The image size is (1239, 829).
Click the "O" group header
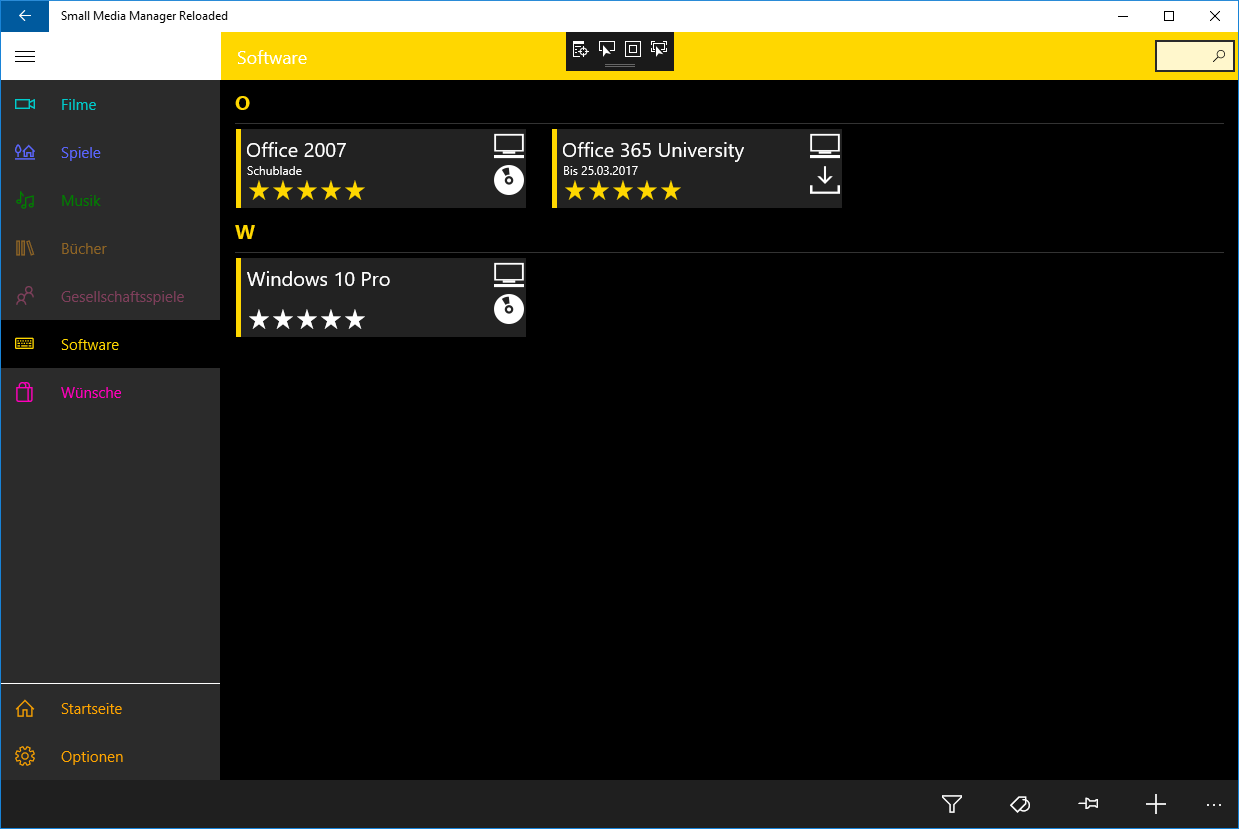[x=242, y=103]
